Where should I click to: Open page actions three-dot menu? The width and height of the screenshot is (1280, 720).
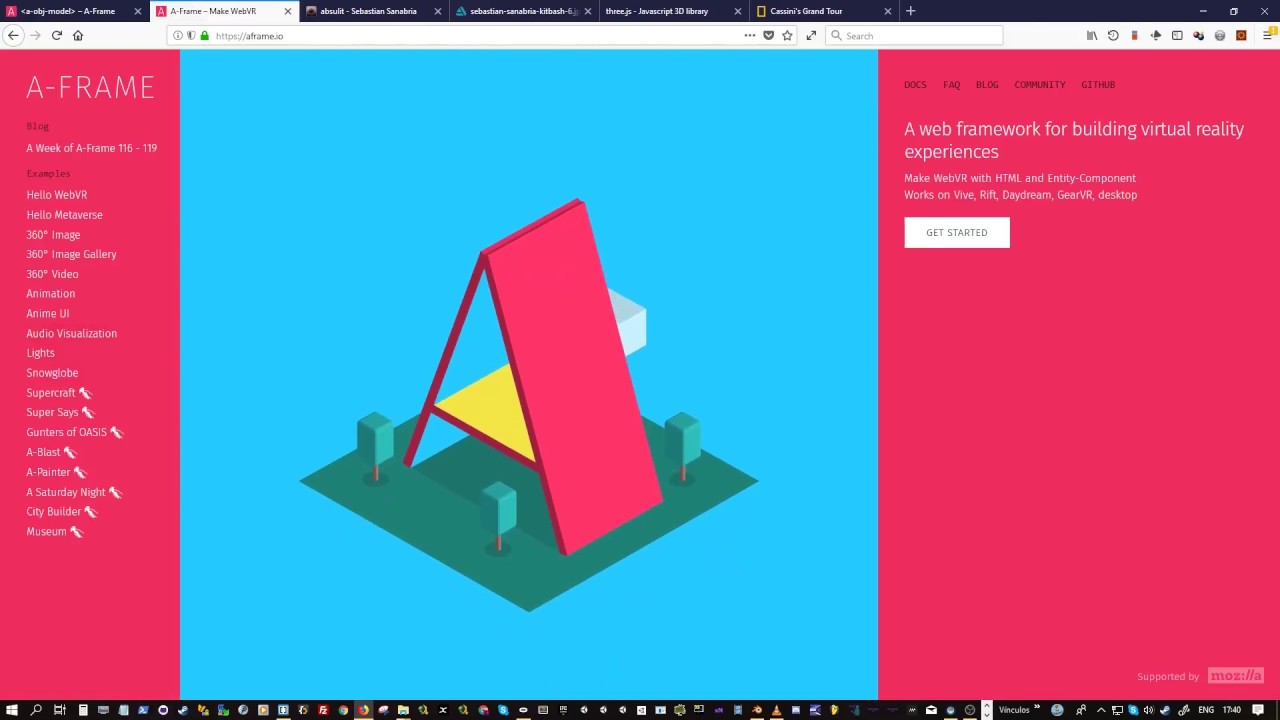tap(749, 35)
